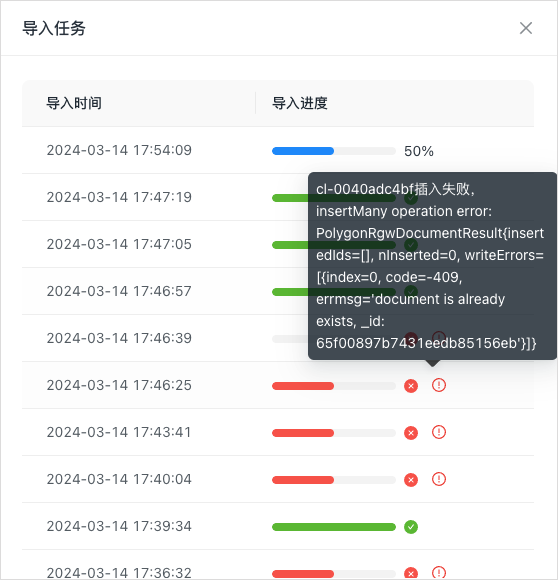Image resolution: width=558 pixels, height=580 pixels.
Task: Click the green progress bar at 17:39:34
Action: [334, 527]
